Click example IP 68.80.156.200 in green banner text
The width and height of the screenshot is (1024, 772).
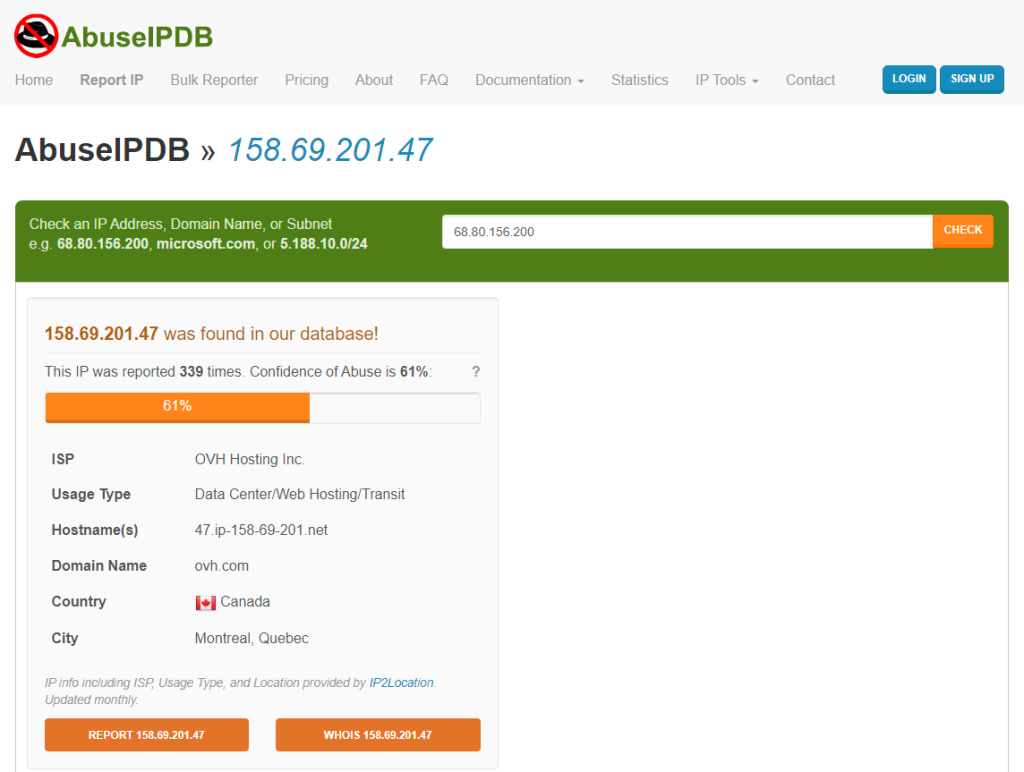click(103, 244)
